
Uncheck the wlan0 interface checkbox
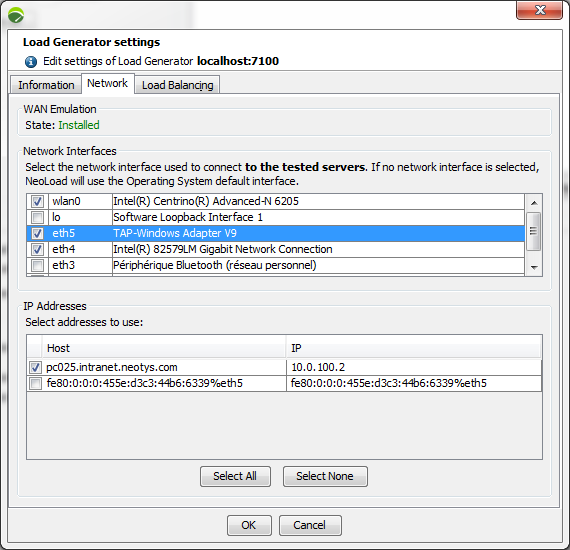pos(37,201)
